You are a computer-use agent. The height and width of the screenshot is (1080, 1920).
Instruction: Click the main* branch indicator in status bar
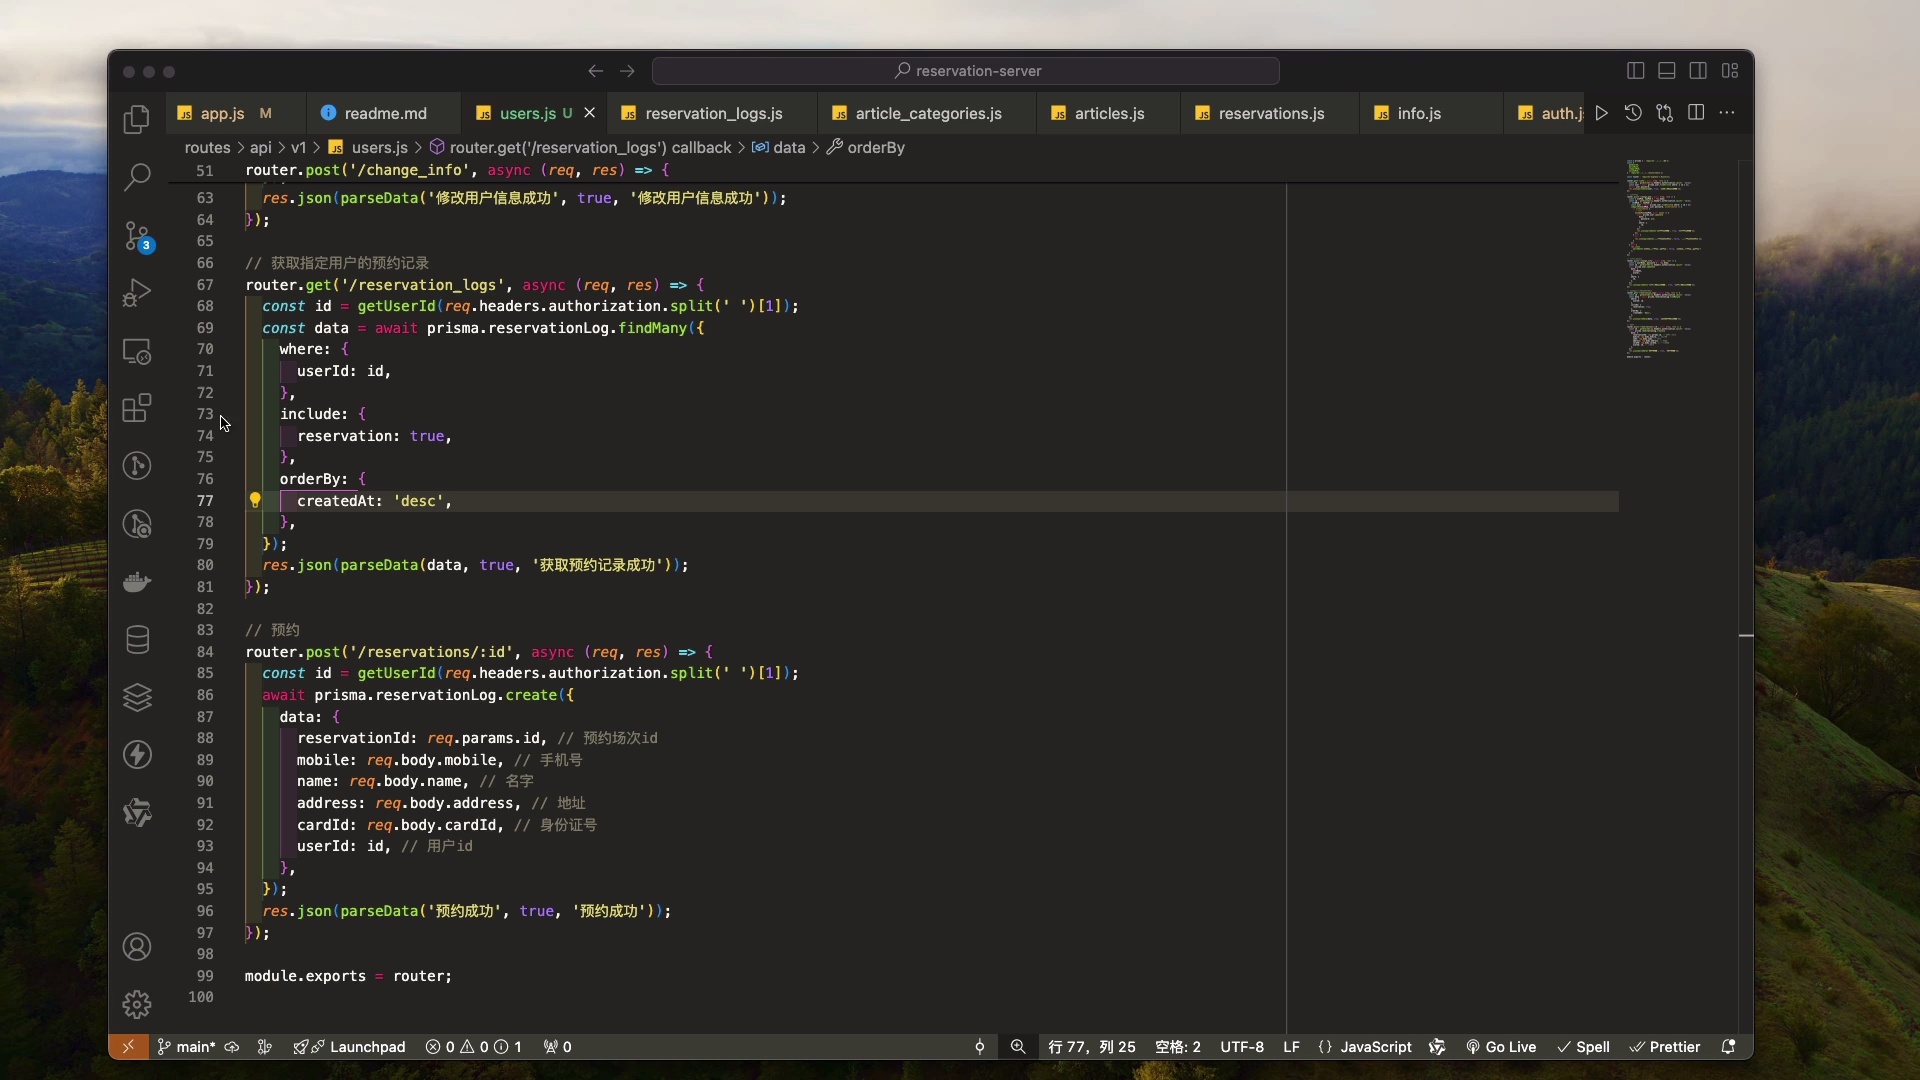coord(188,1047)
